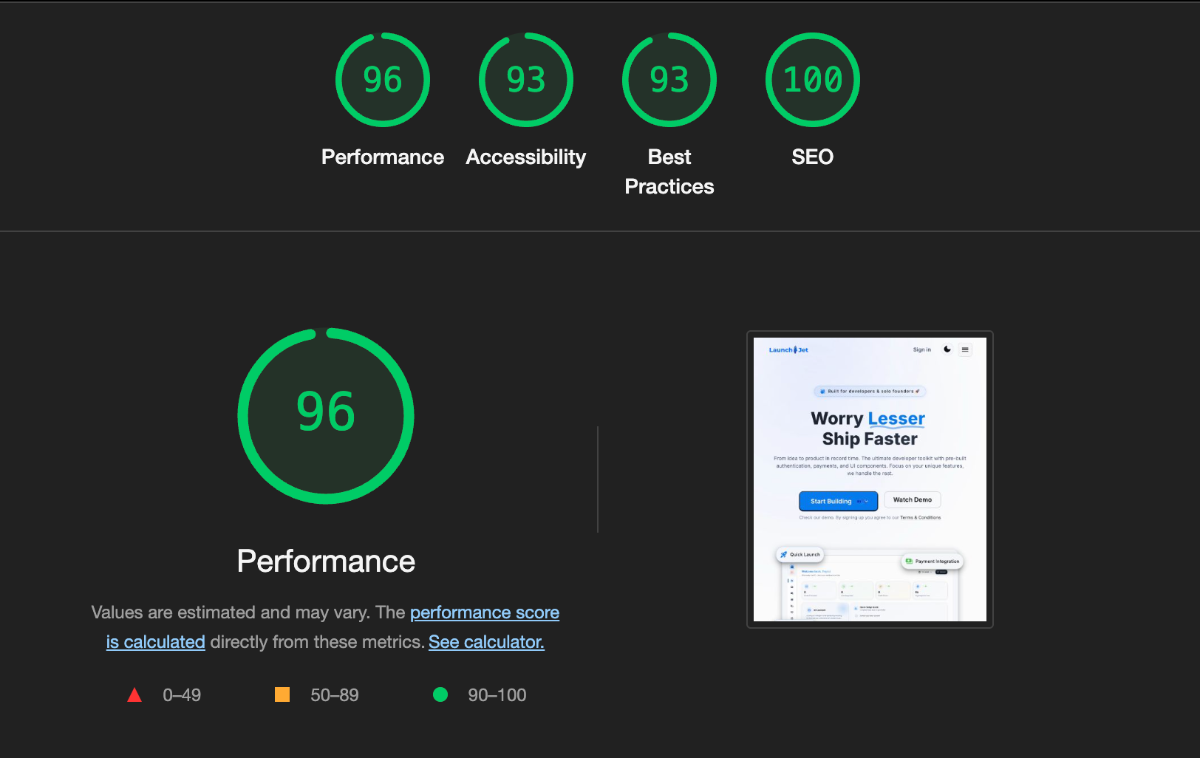The image size is (1200, 758).
Task: Open the 'See calculator.' link
Action: pos(486,642)
